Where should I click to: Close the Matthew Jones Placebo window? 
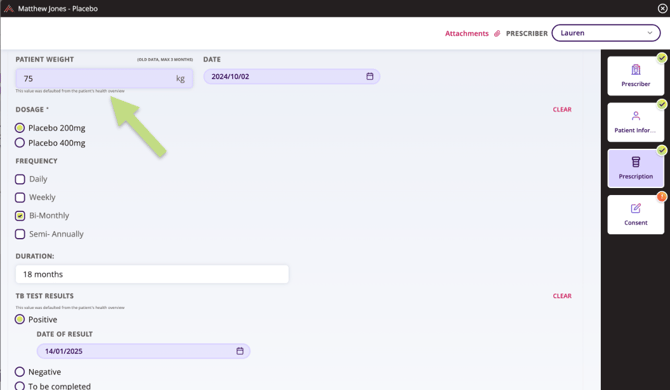pos(662,8)
